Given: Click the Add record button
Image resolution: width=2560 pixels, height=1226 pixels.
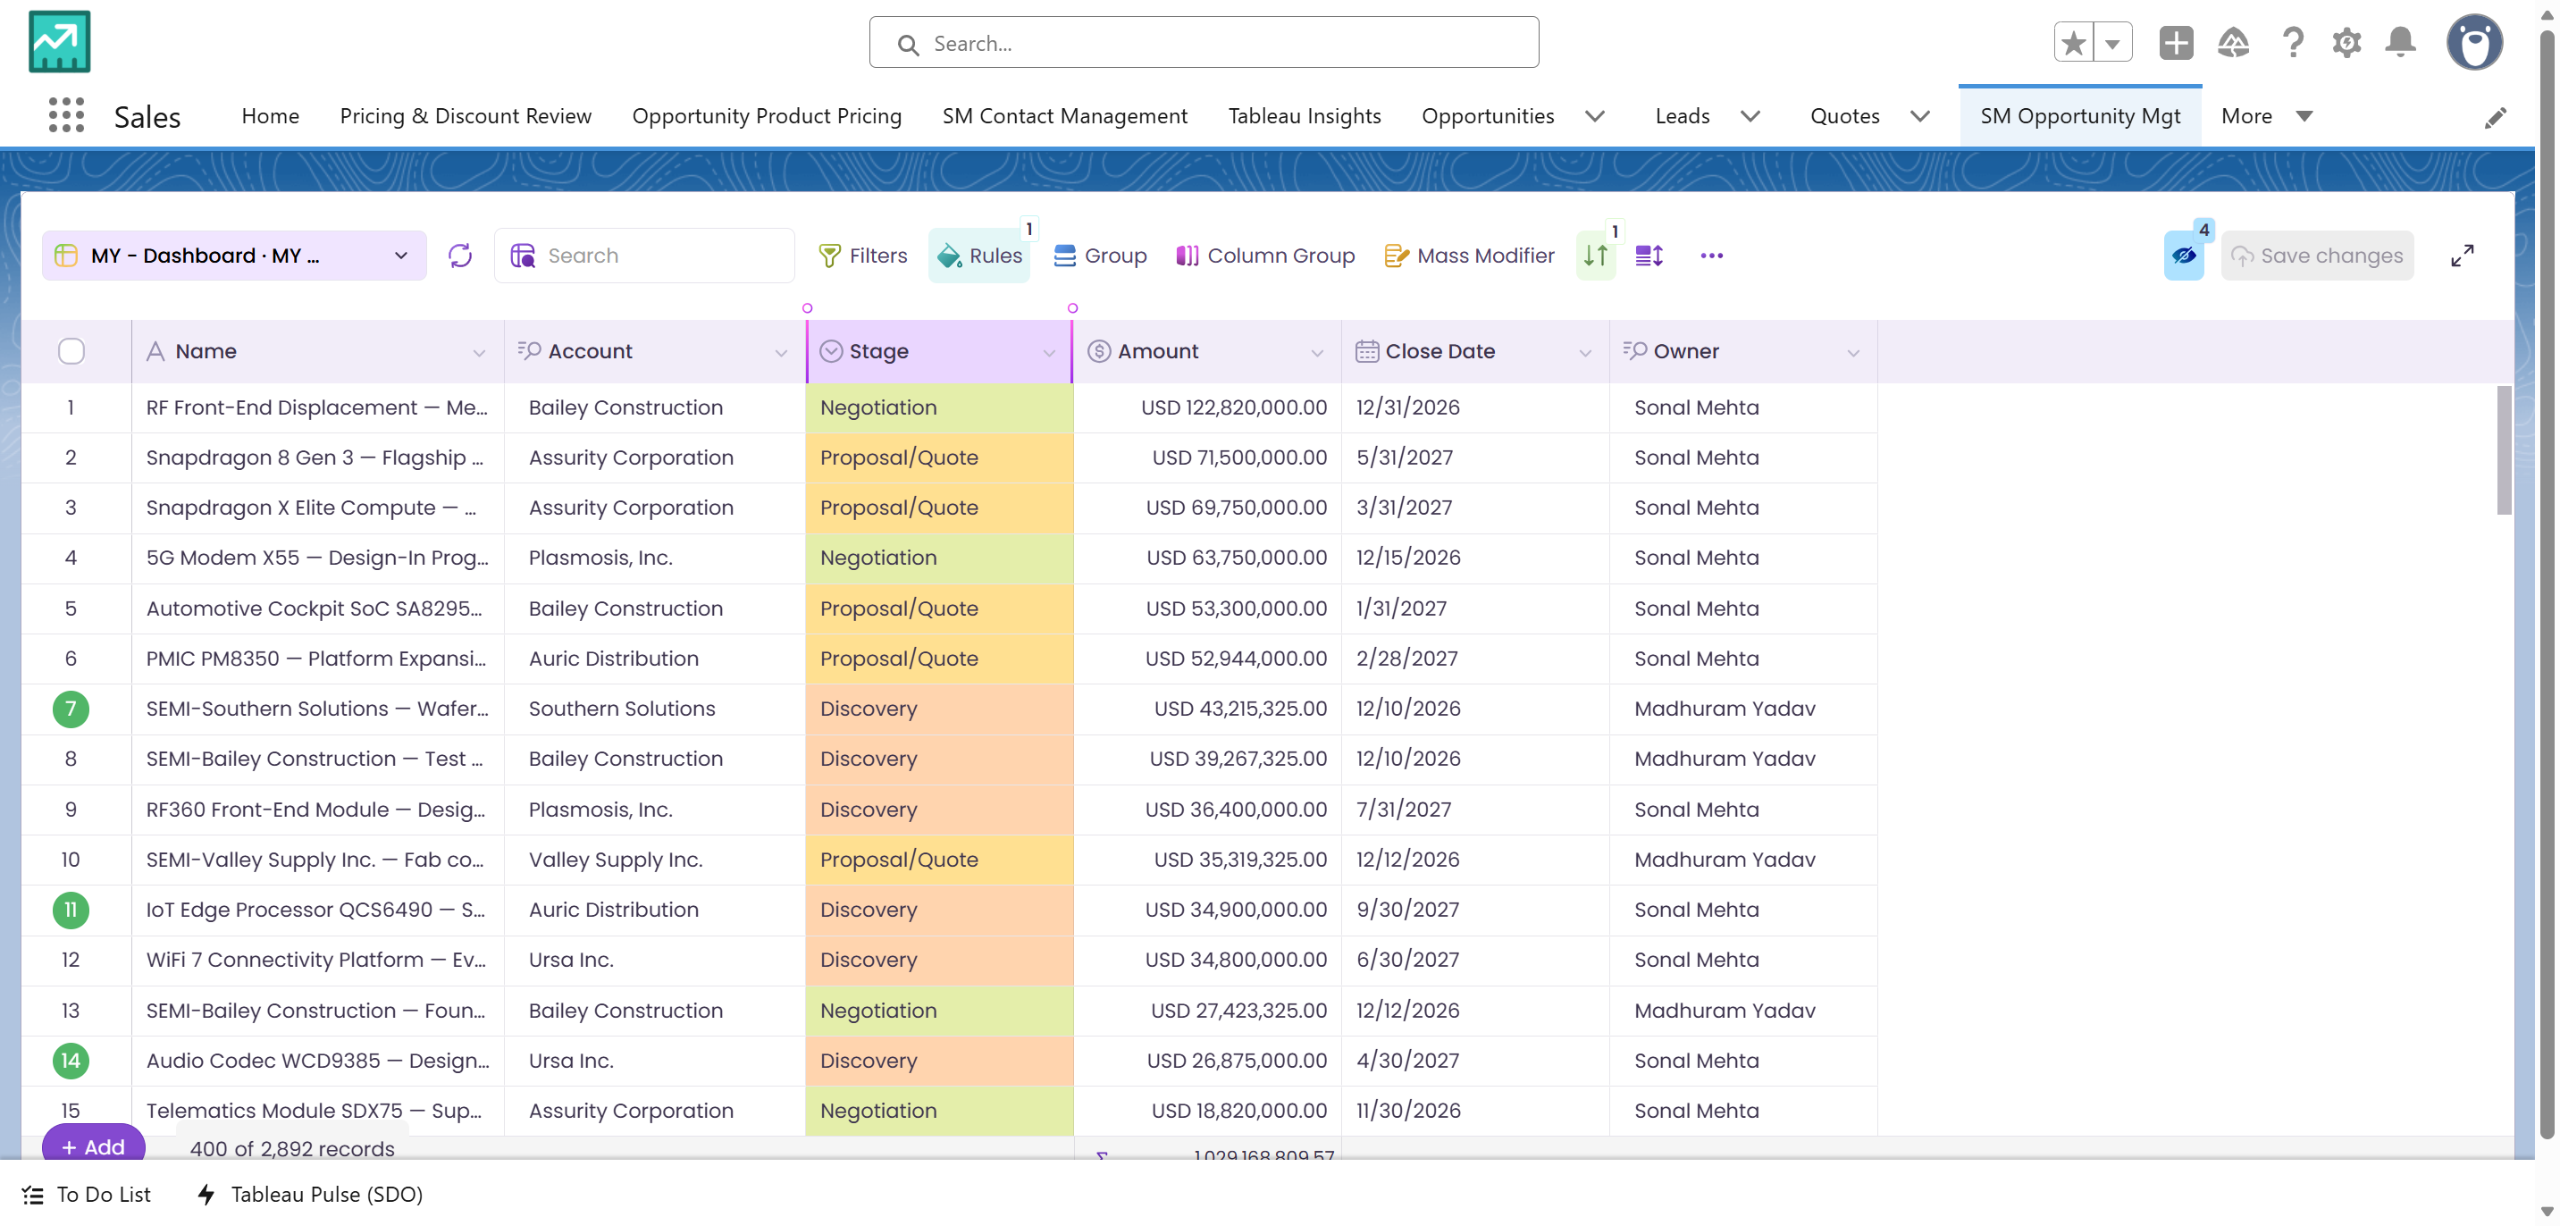Looking at the screenshot, I should [x=93, y=1146].
